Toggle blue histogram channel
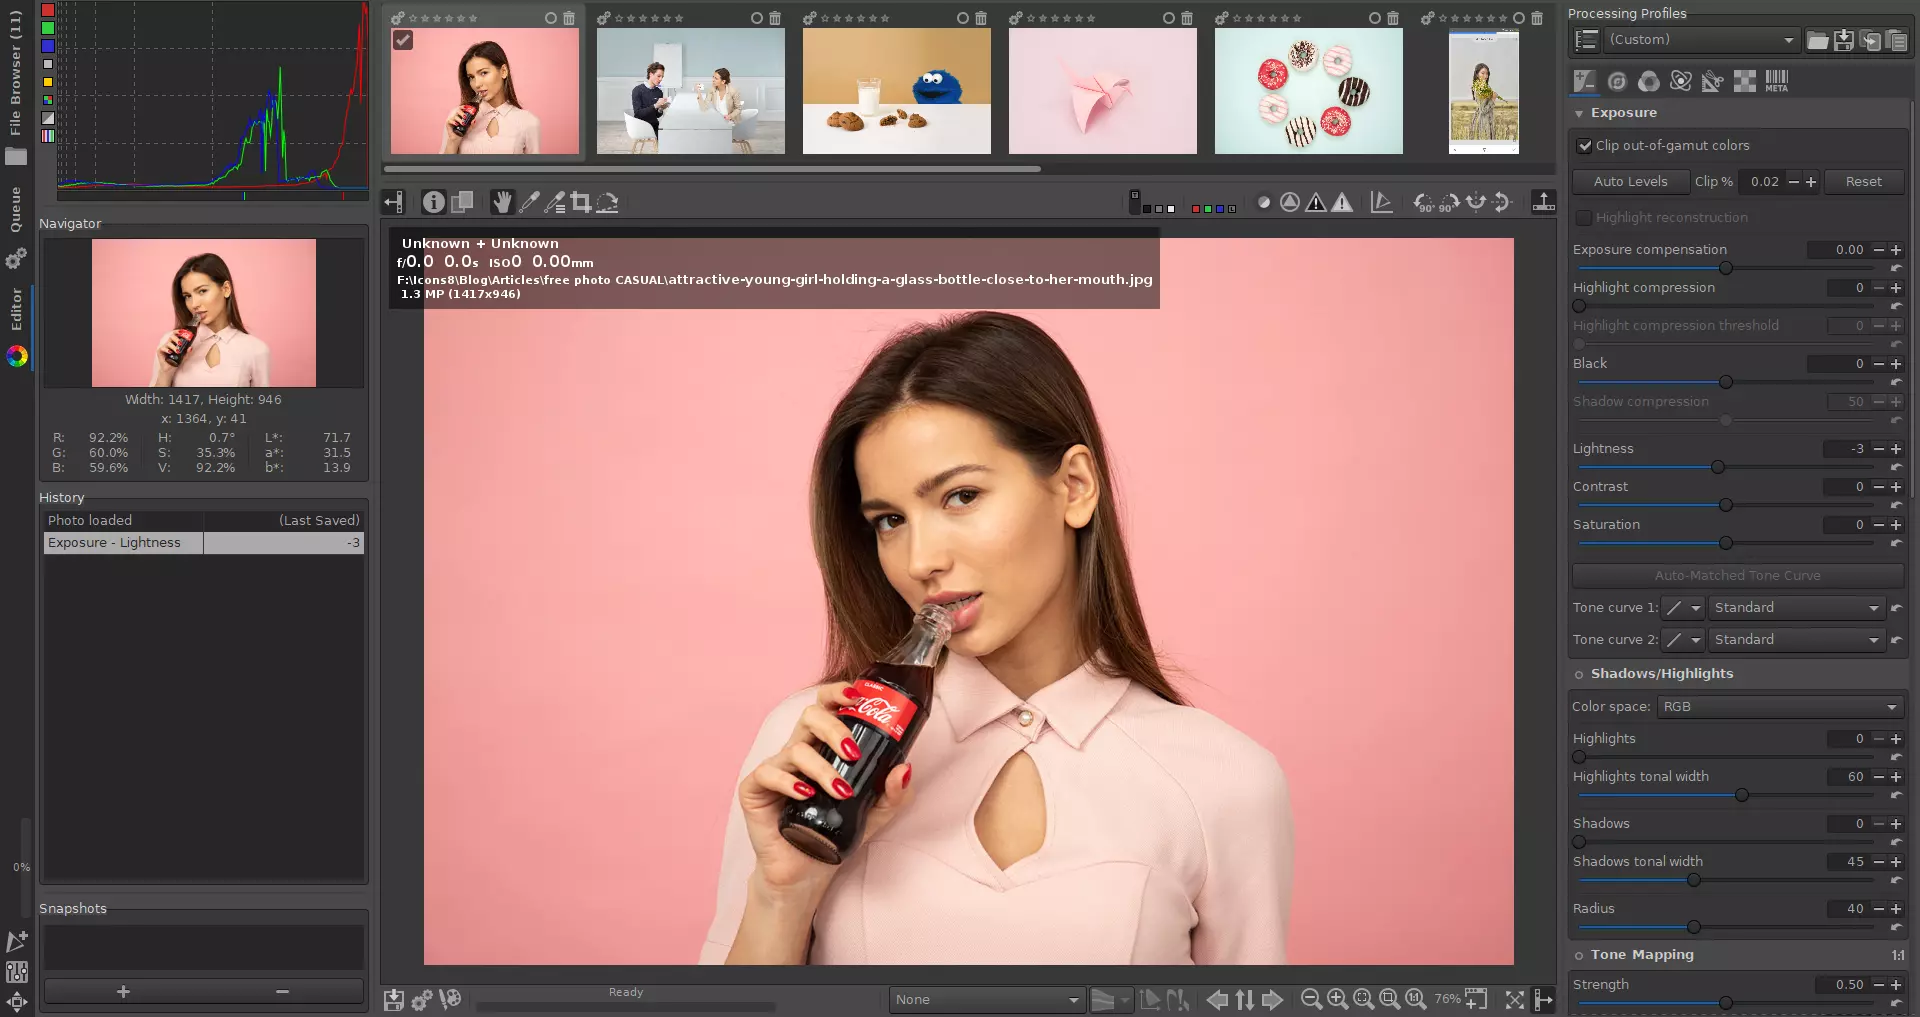Viewport: 1920px width, 1017px height. coord(47,46)
